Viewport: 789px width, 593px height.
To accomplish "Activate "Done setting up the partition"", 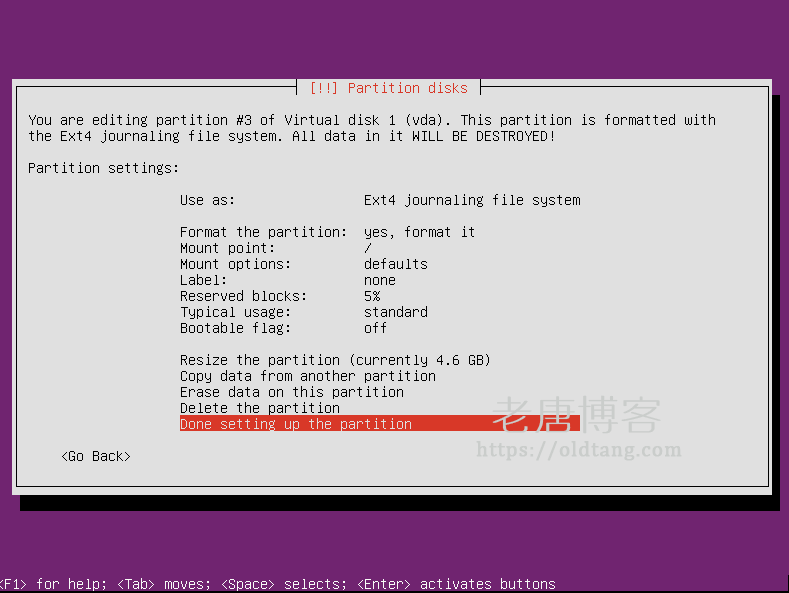I will [295, 424].
